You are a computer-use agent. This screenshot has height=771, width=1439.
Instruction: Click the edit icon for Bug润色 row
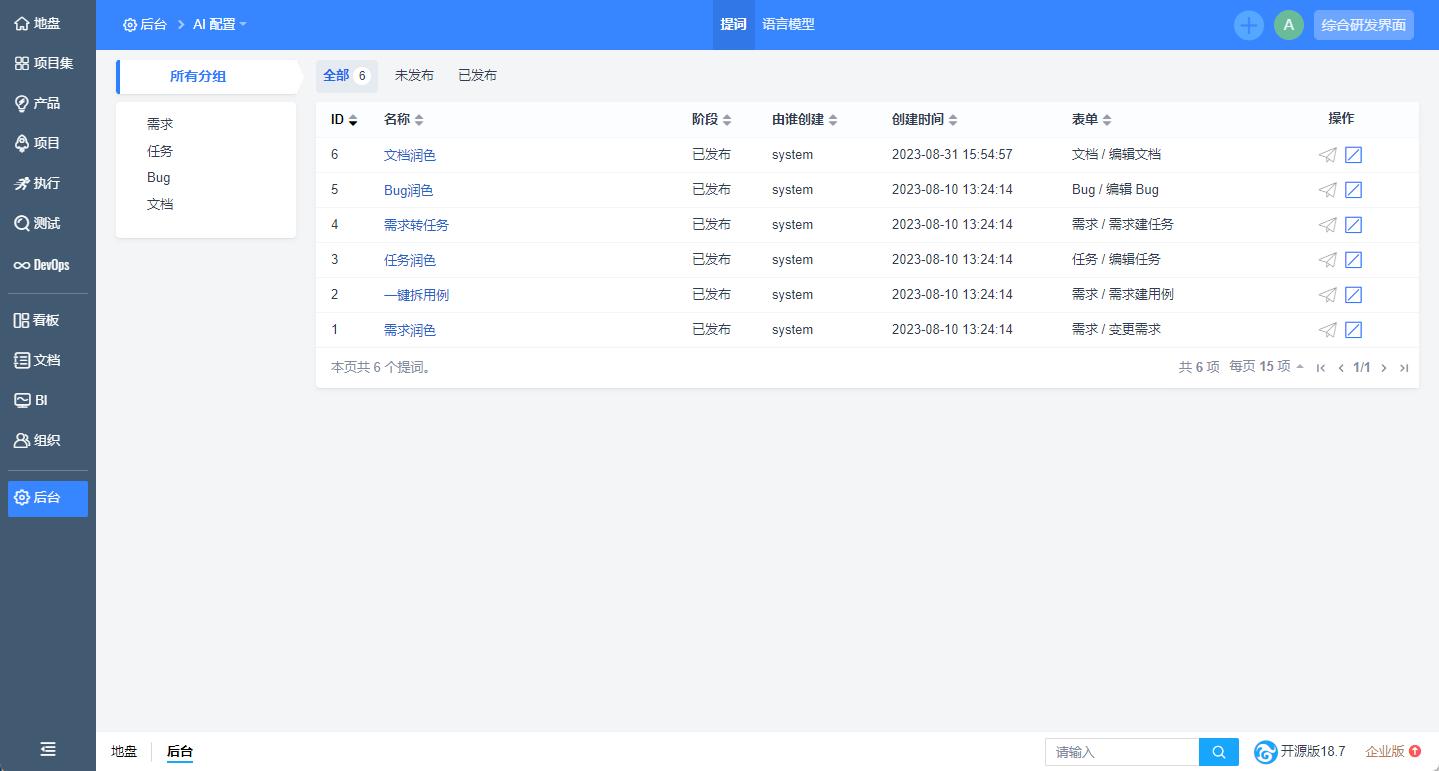coord(1353,190)
